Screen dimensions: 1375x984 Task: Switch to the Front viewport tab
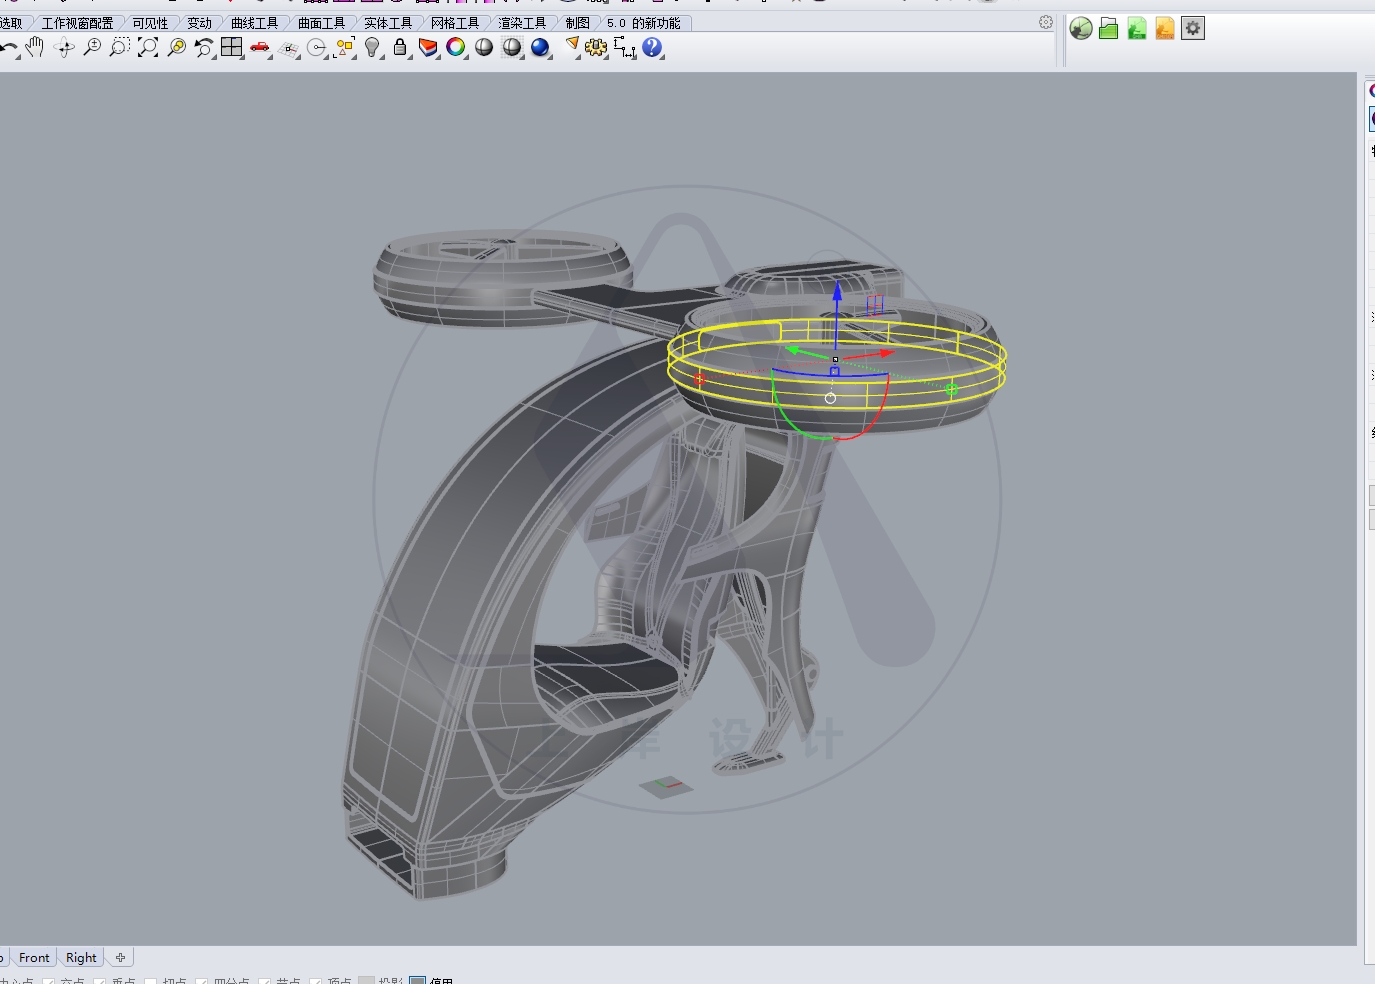pyautogui.click(x=34, y=957)
